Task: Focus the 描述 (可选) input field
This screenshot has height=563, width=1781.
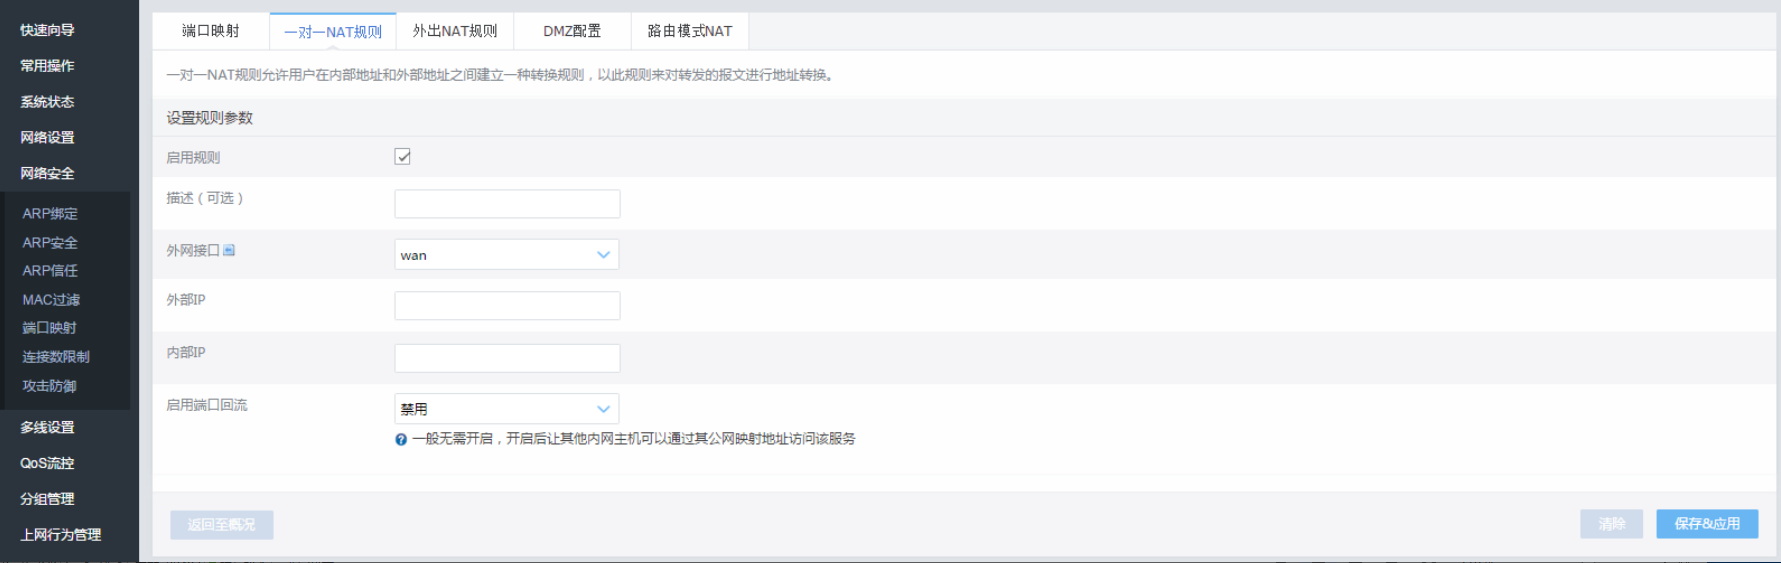Action: click(507, 204)
